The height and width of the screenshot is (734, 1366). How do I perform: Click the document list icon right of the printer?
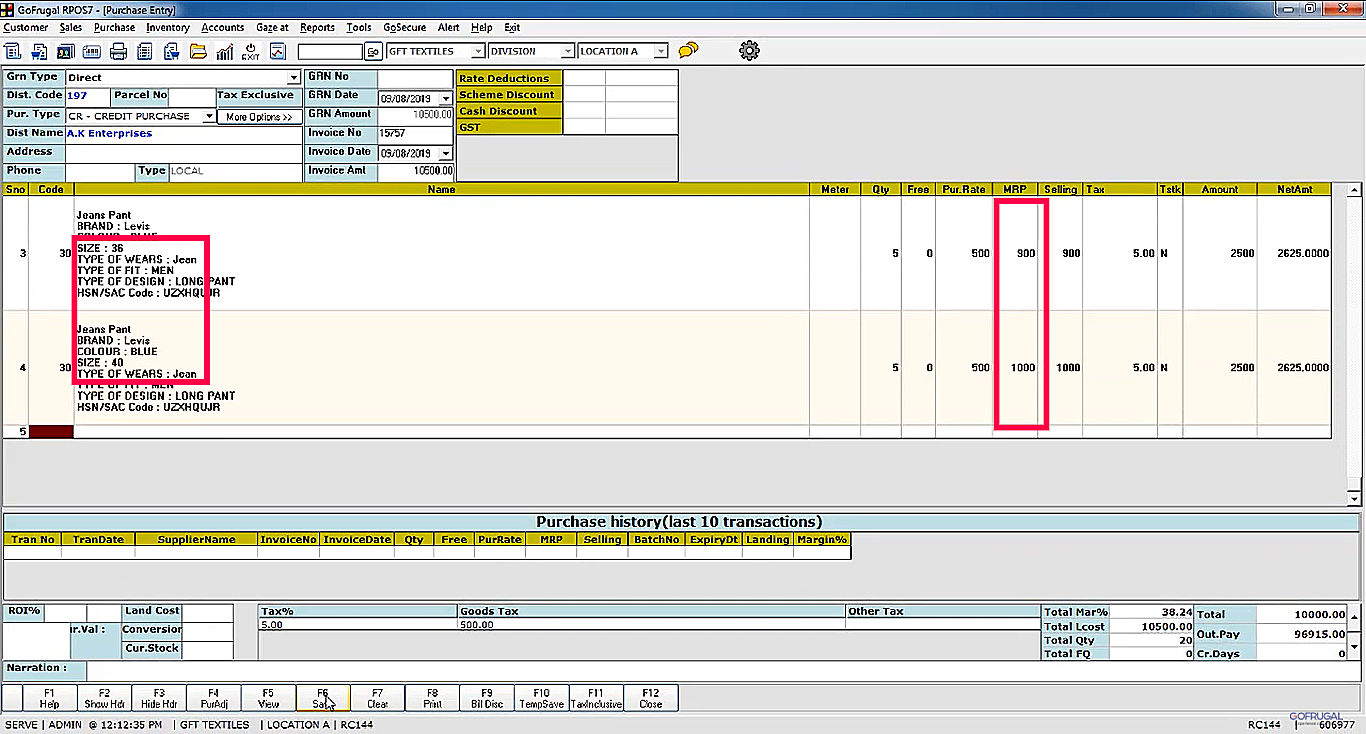coord(144,51)
